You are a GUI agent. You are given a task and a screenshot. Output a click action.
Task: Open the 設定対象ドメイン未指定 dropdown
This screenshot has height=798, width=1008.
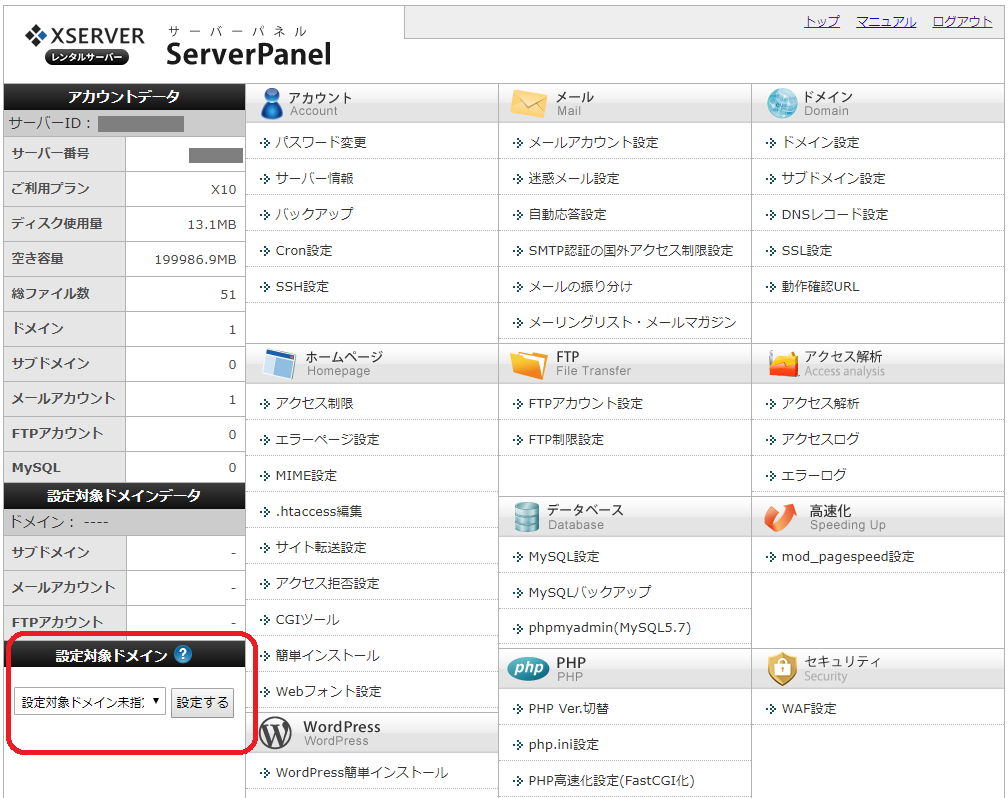(90, 702)
